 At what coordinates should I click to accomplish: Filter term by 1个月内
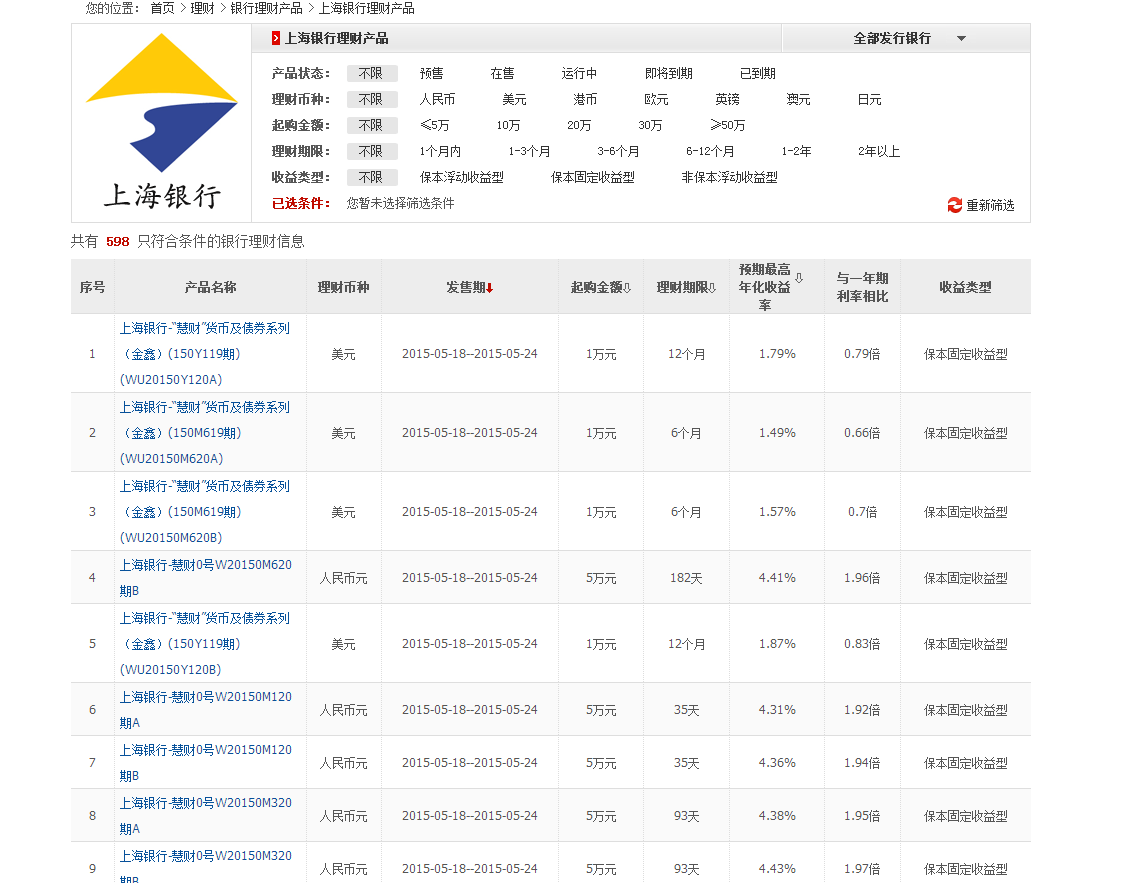[x=440, y=151]
